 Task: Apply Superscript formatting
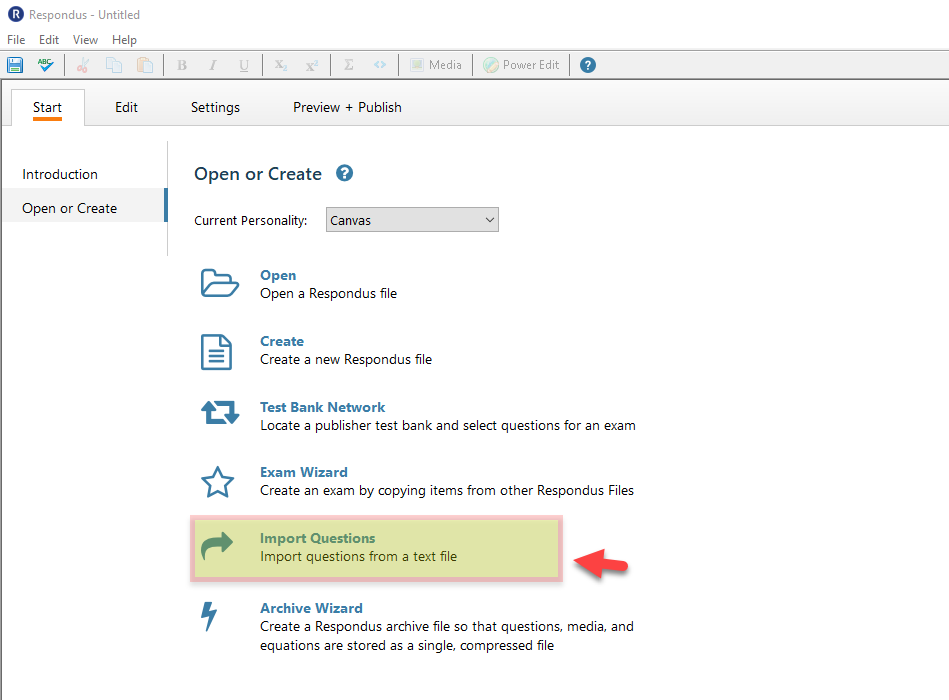(312, 65)
